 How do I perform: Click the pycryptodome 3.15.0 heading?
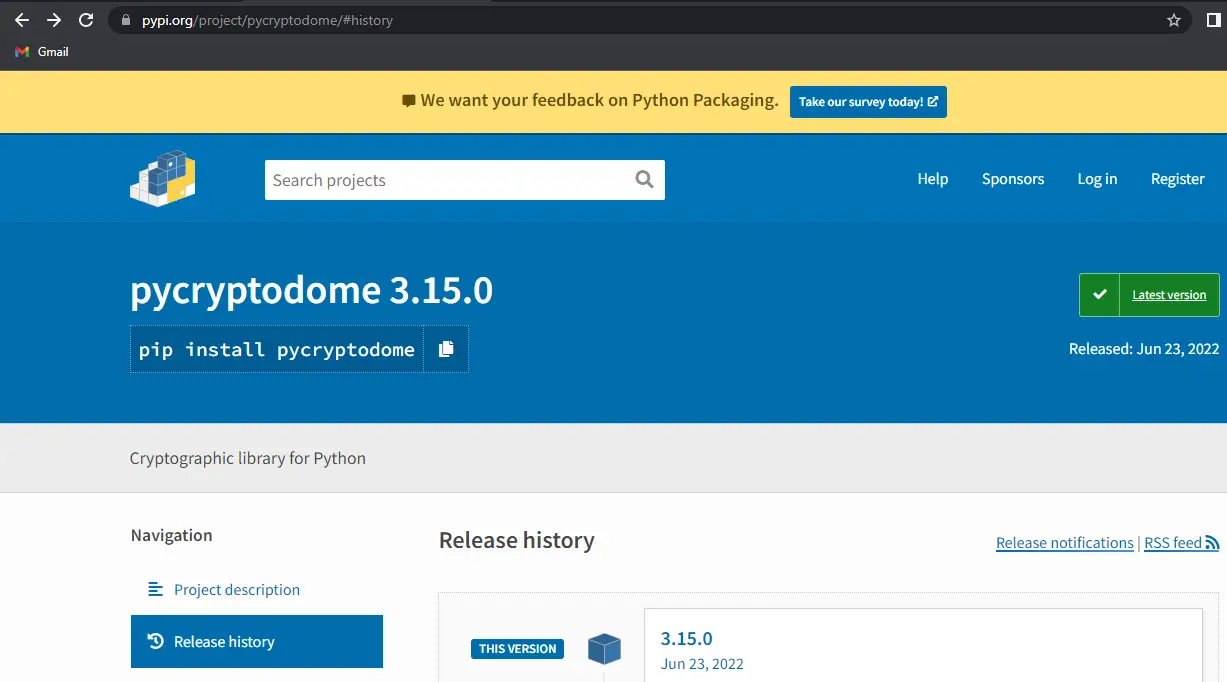[311, 291]
